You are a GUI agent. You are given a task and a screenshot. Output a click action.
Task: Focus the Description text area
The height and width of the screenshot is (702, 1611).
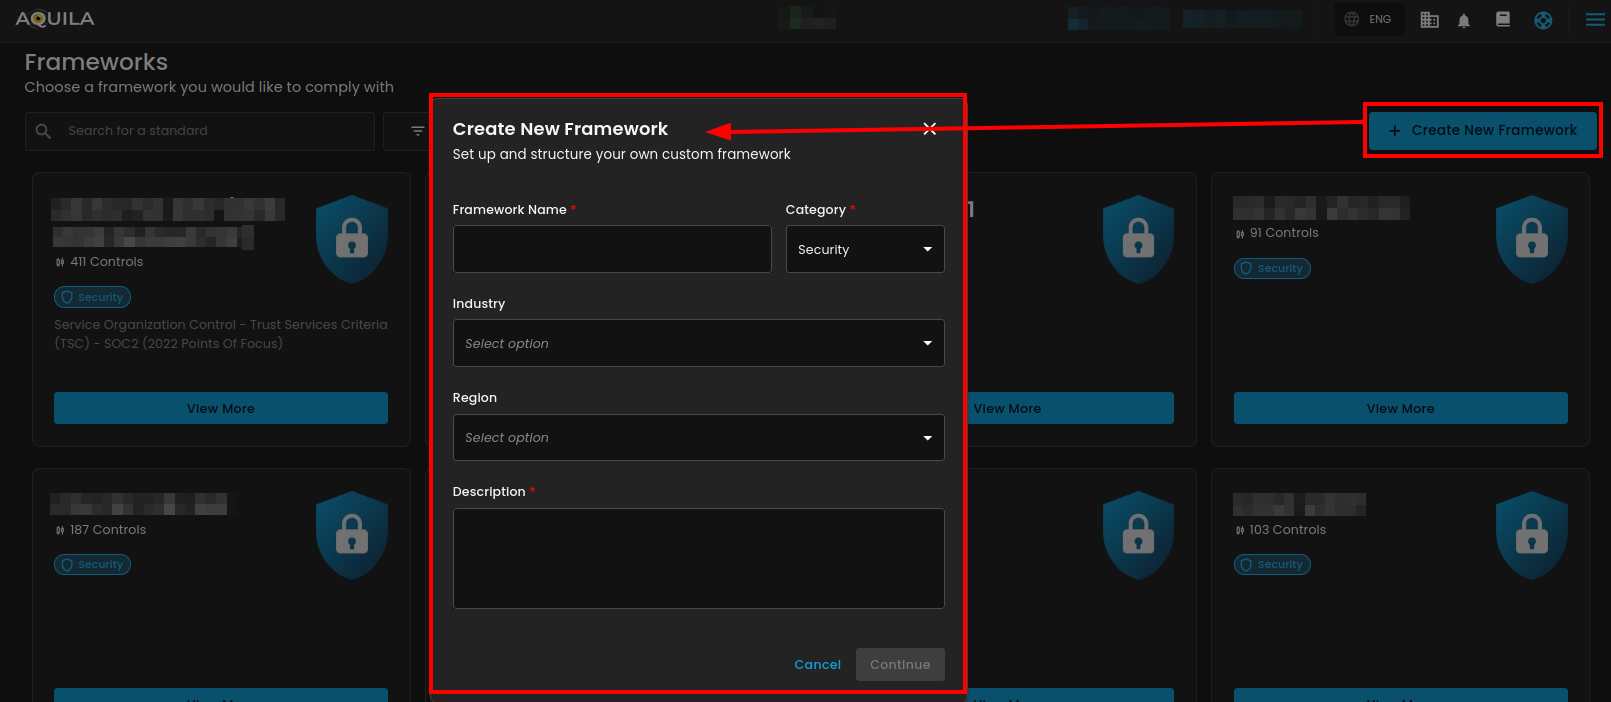coord(698,558)
